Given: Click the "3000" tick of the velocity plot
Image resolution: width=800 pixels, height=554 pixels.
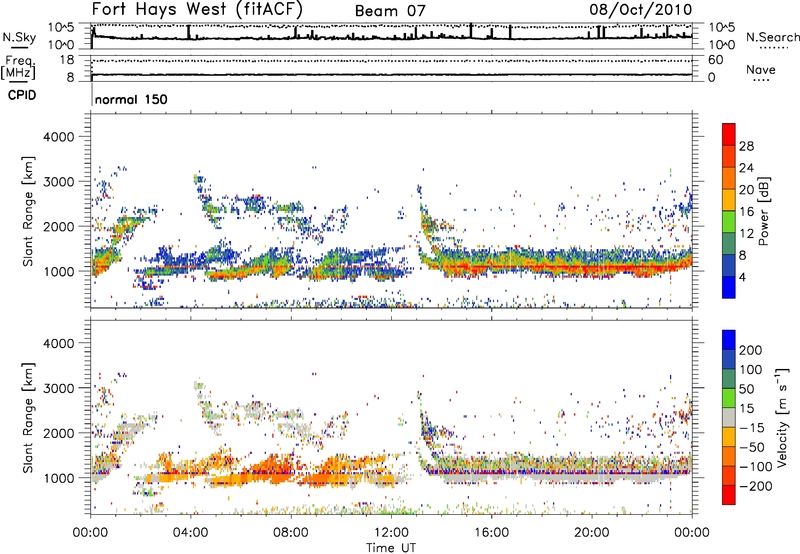Looking at the screenshot, I should point(58,388).
